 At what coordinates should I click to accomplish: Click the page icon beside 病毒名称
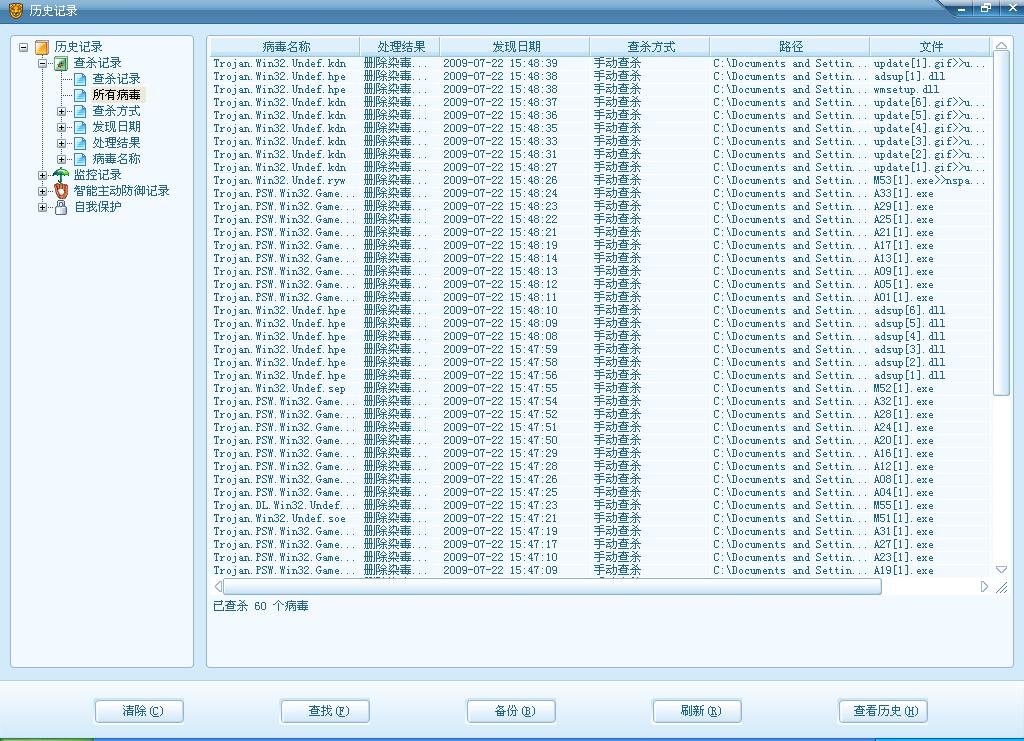[x=80, y=159]
